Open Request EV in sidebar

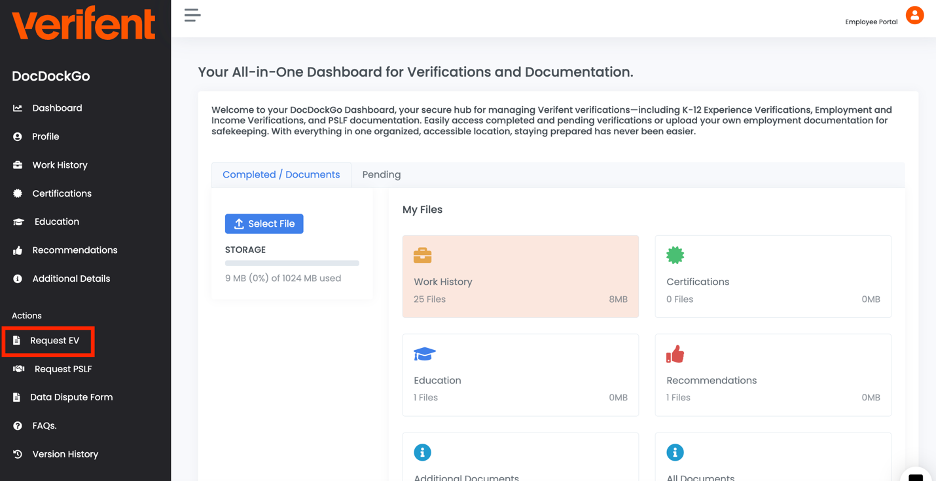54,341
